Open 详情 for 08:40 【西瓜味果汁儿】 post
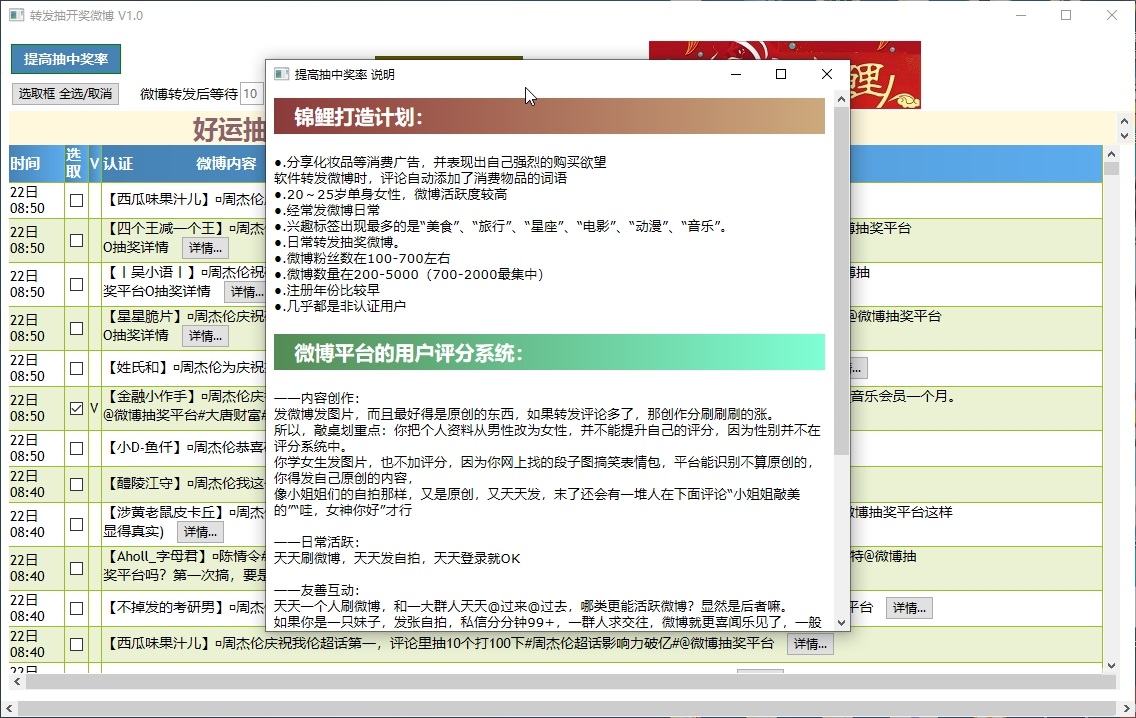The width and height of the screenshot is (1136, 718). [x=810, y=644]
